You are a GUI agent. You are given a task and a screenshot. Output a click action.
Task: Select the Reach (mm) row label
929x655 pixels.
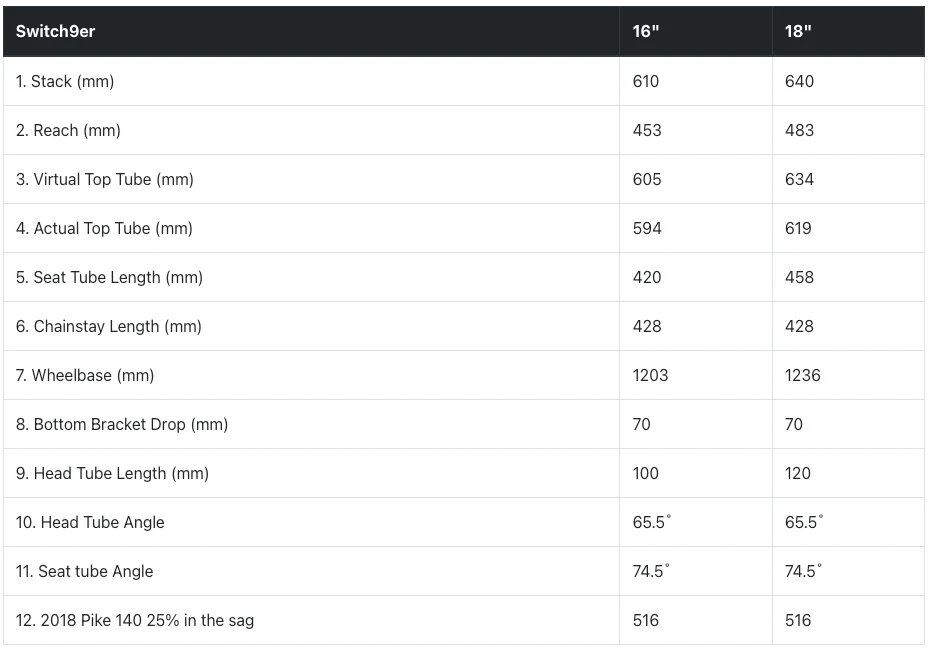[68, 130]
